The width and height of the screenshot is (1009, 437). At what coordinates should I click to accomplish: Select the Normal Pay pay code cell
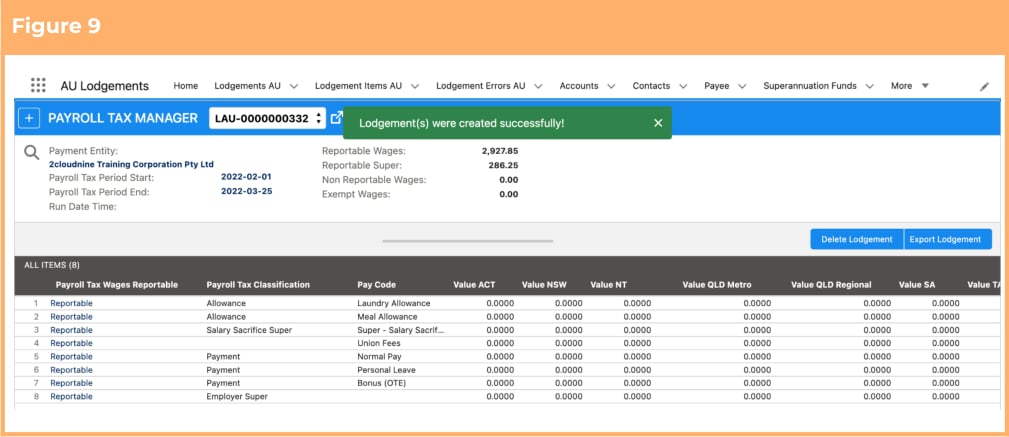coord(378,357)
